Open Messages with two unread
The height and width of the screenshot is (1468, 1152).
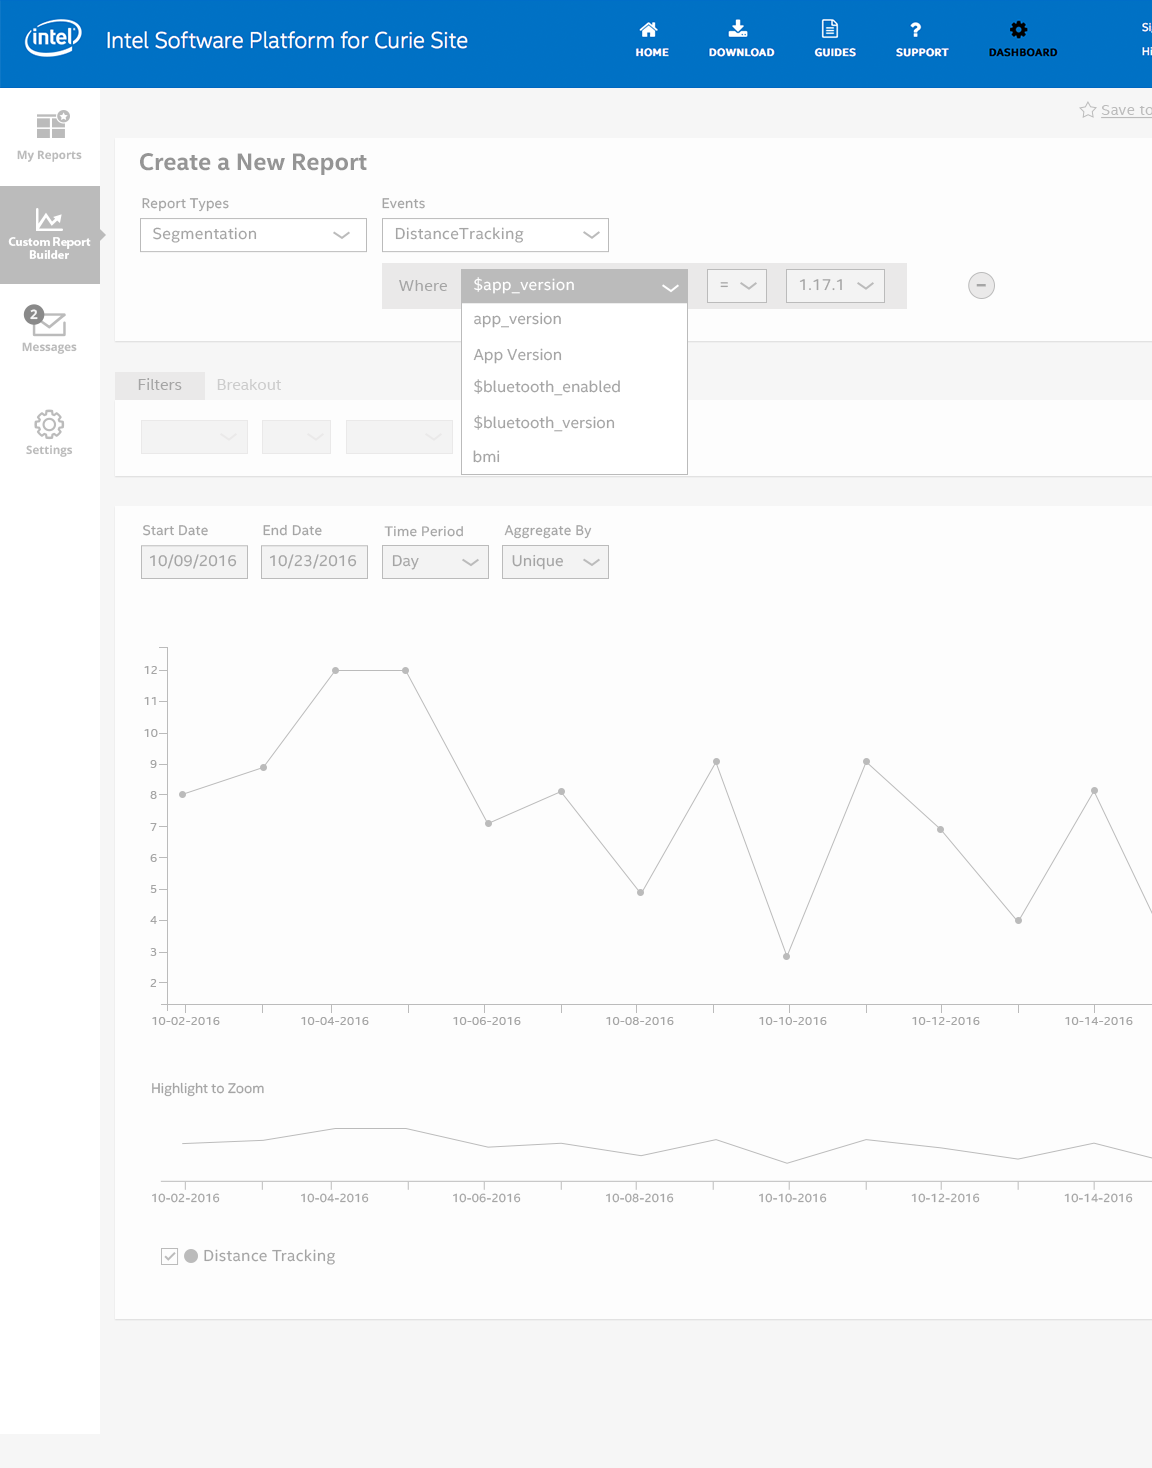[49, 329]
